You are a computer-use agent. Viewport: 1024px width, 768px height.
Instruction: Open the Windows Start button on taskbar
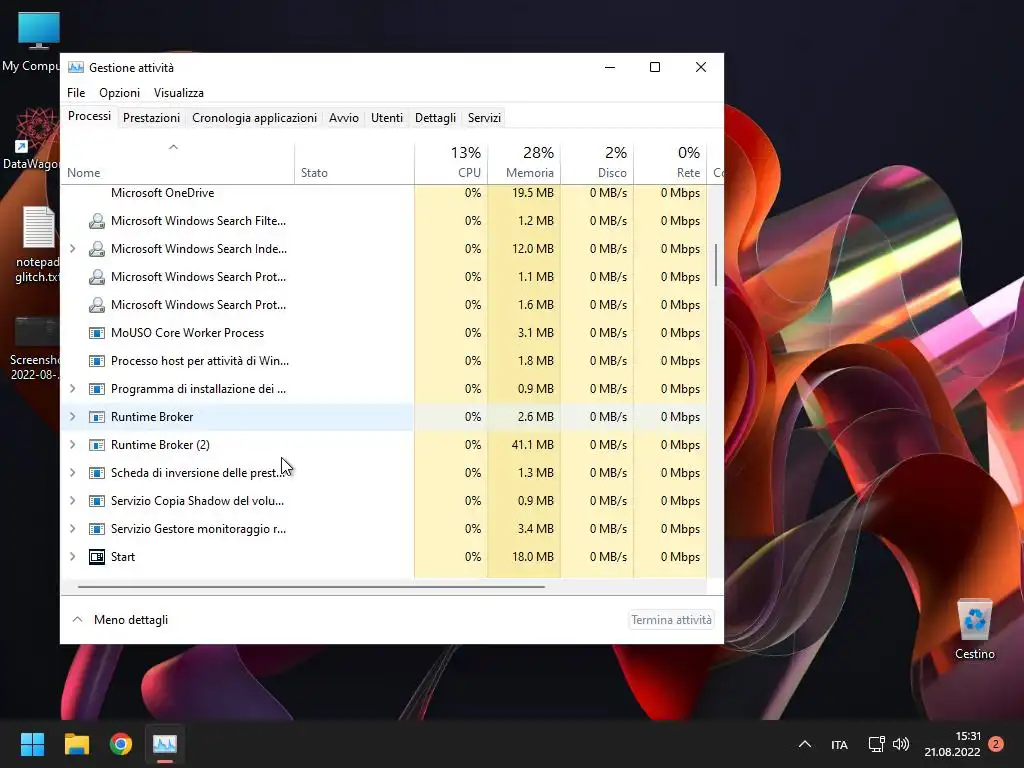32,744
